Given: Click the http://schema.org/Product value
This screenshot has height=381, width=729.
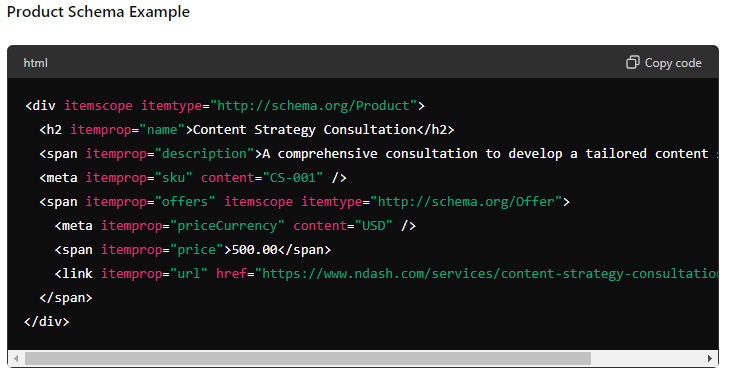Looking at the screenshot, I should pyautogui.click(x=313, y=106).
